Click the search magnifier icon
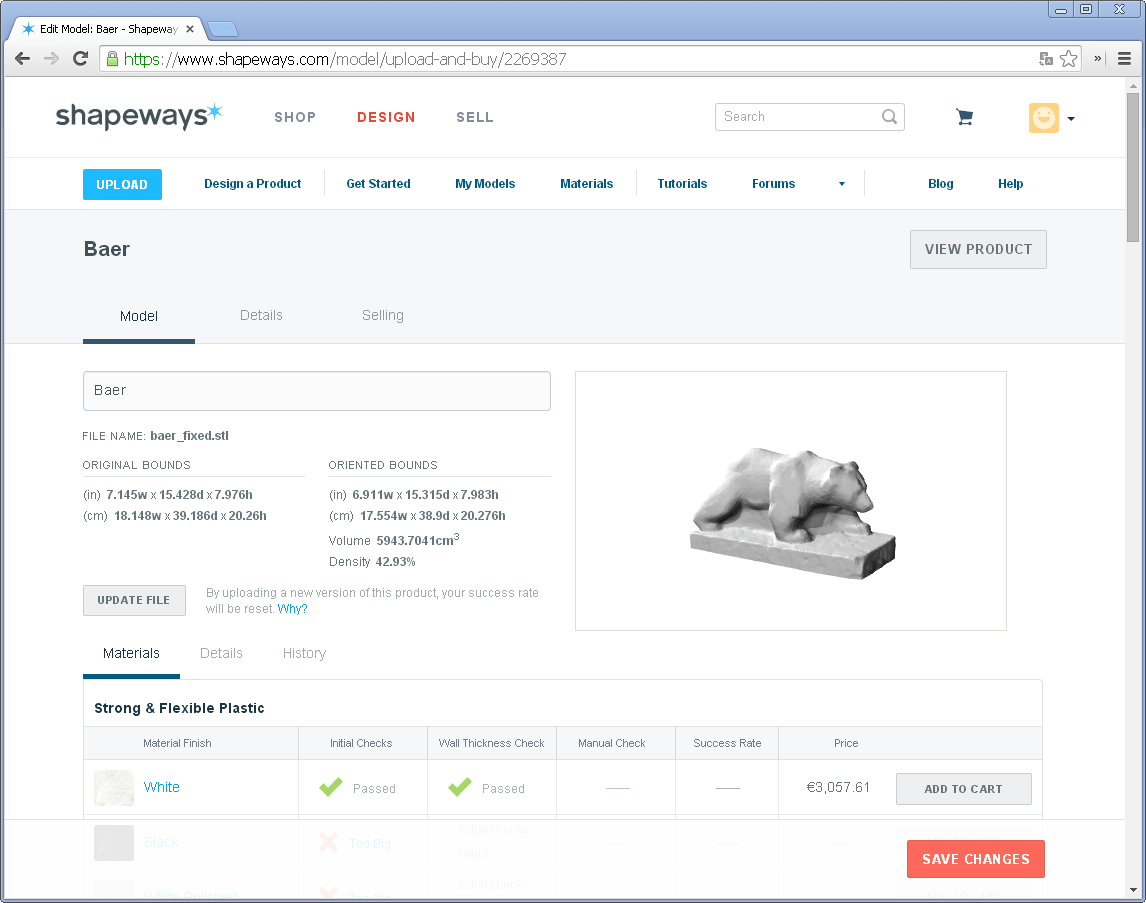Viewport: 1146px width, 903px height. [x=888, y=117]
